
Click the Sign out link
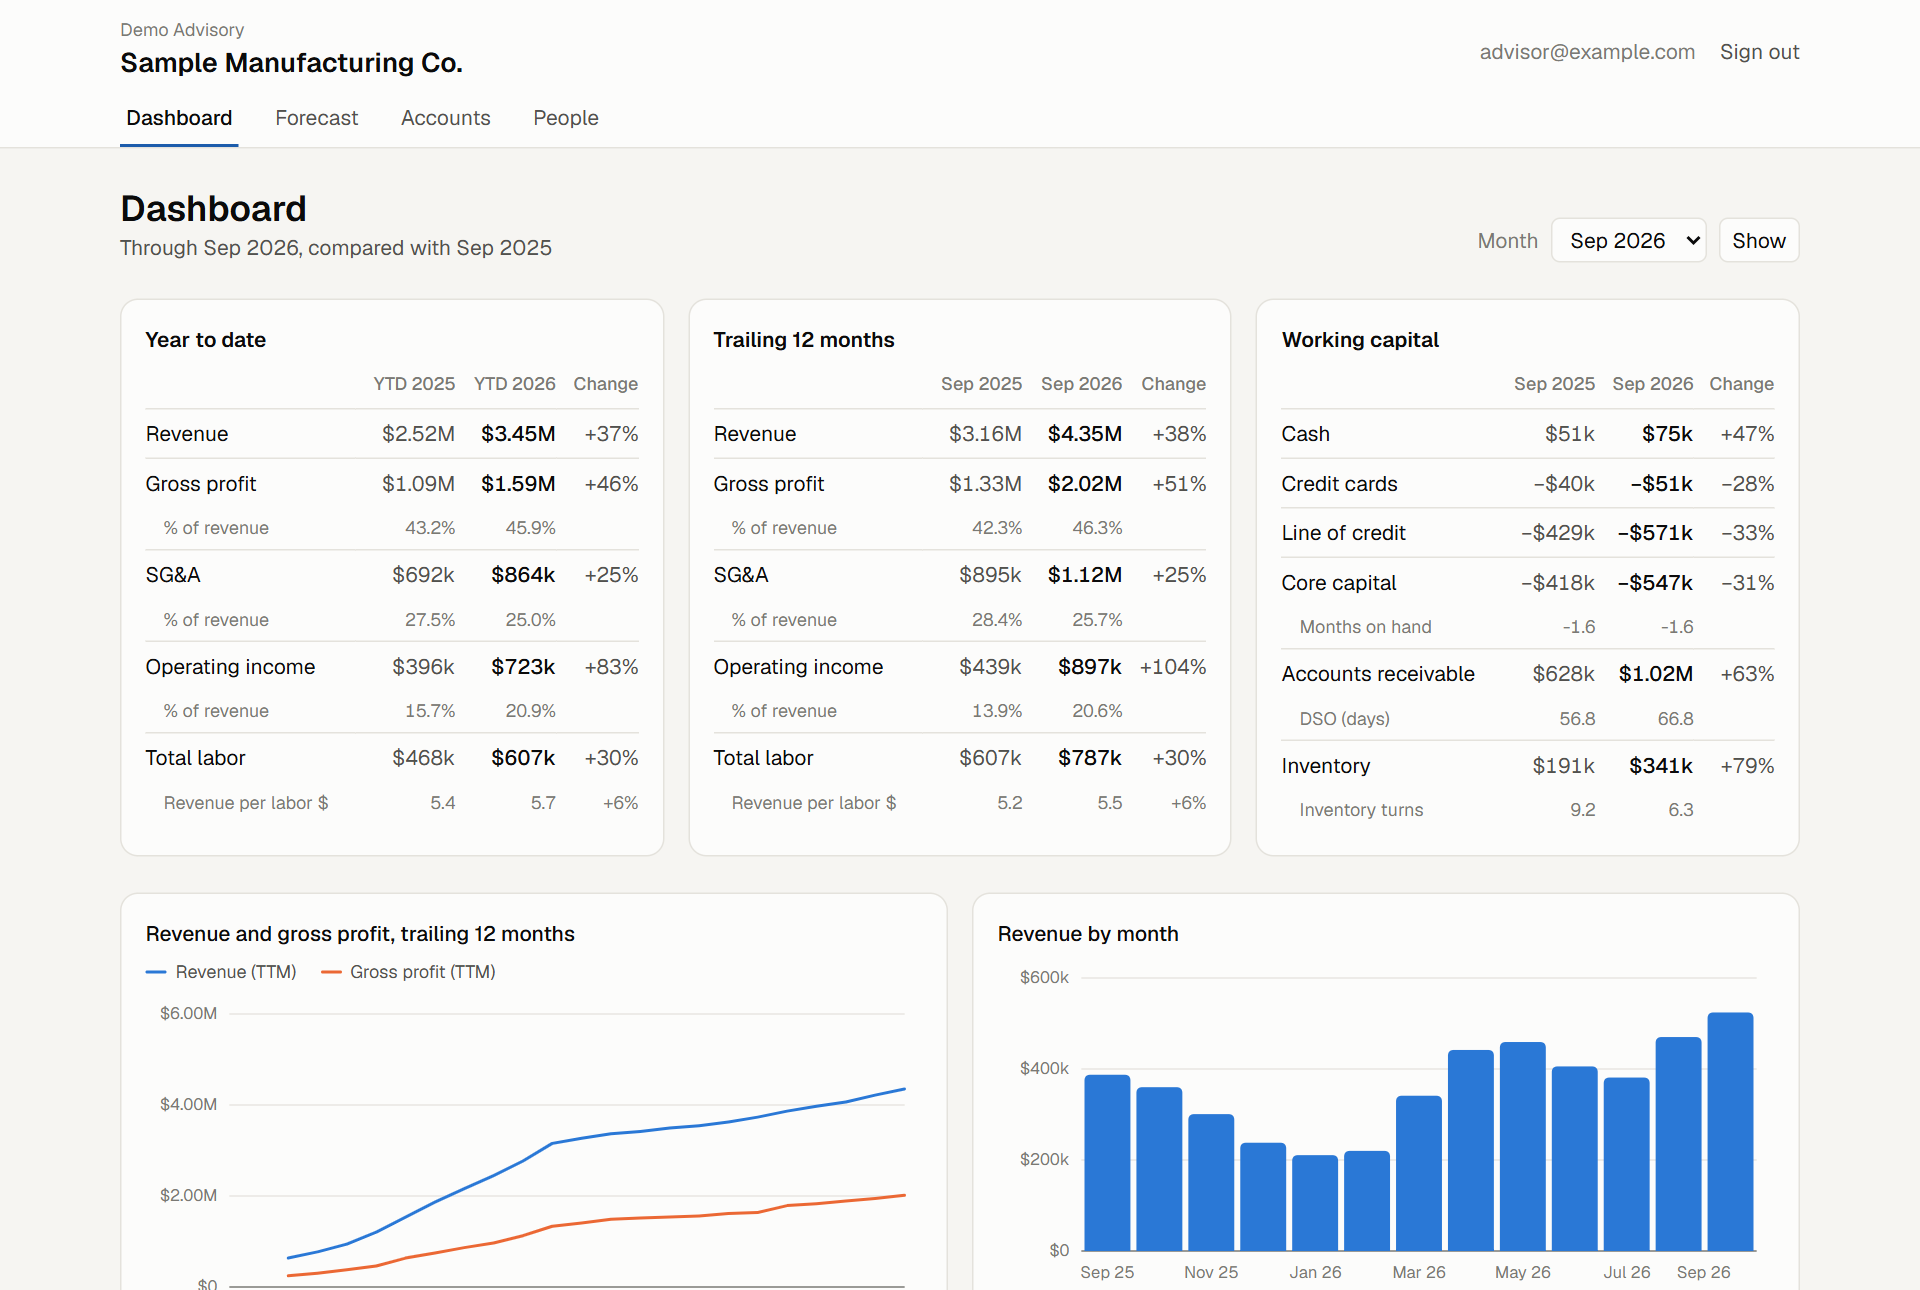[1759, 52]
